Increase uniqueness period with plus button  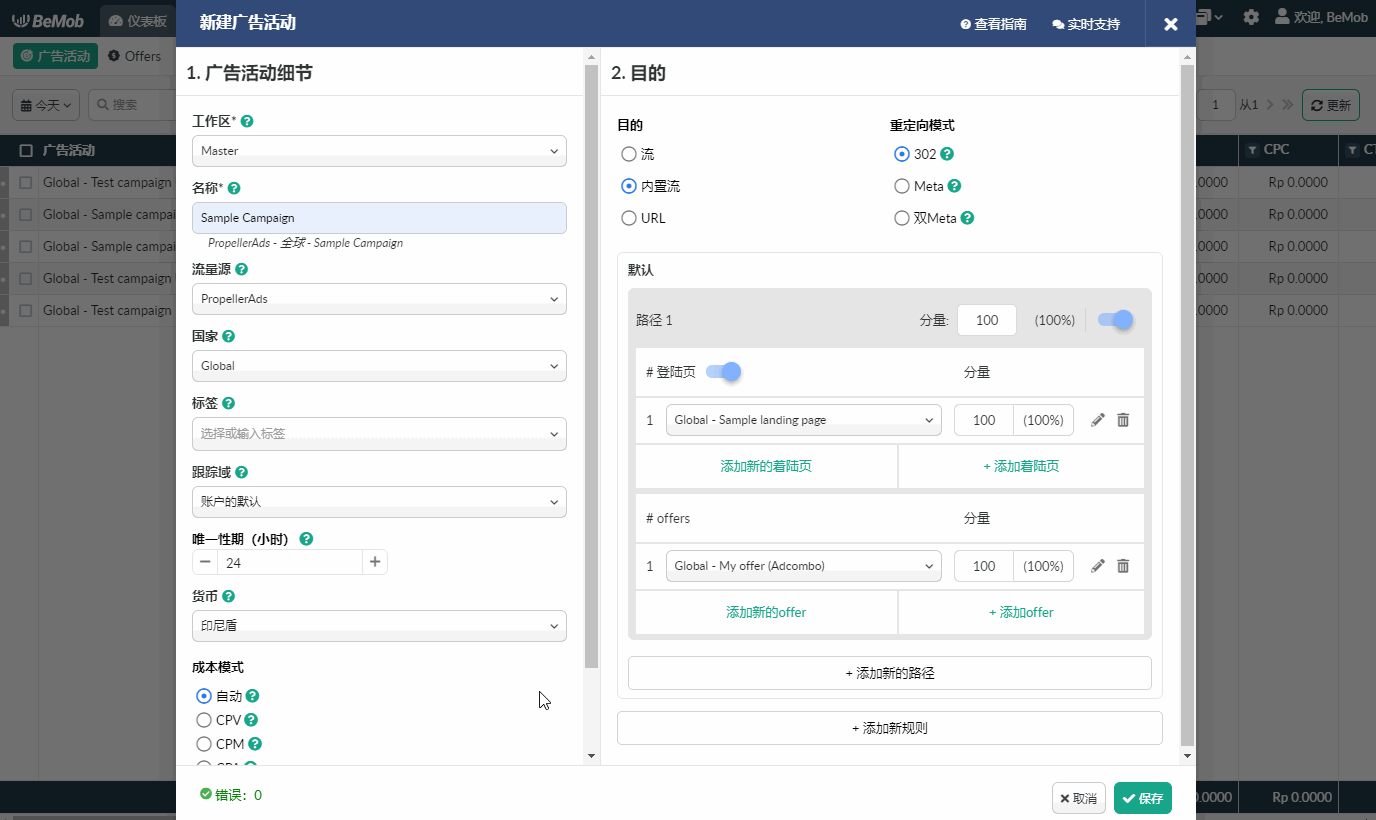(x=375, y=562)
